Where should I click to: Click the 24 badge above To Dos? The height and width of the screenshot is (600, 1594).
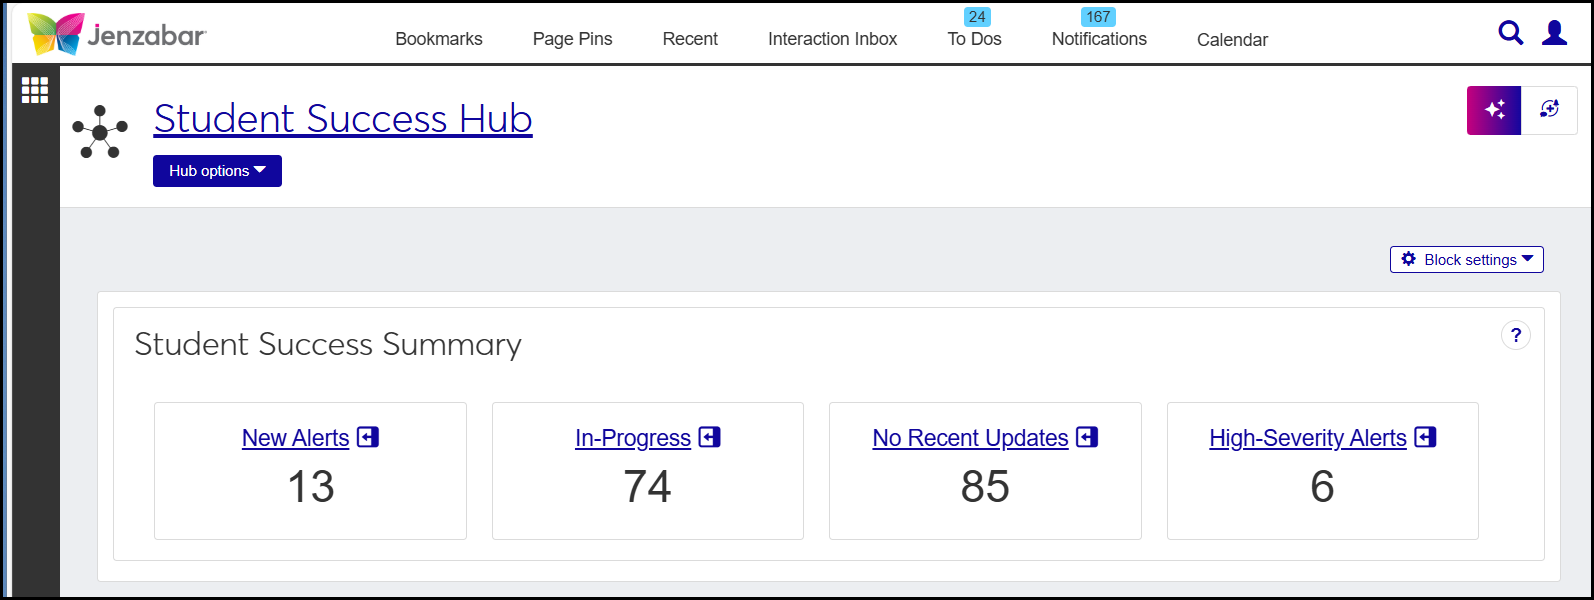pos(977,17)
